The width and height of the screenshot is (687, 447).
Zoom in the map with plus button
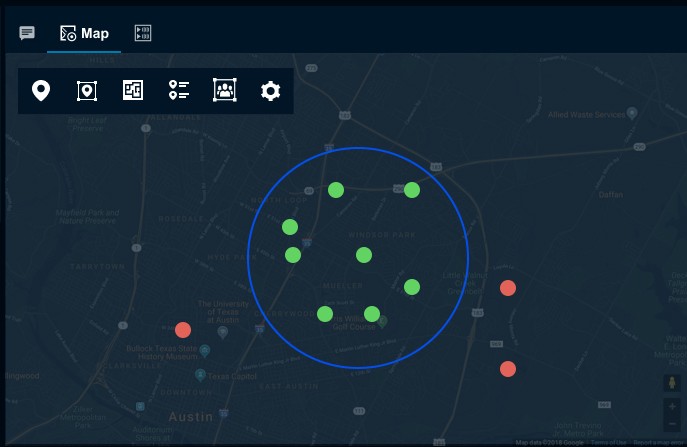click(672, 407)
